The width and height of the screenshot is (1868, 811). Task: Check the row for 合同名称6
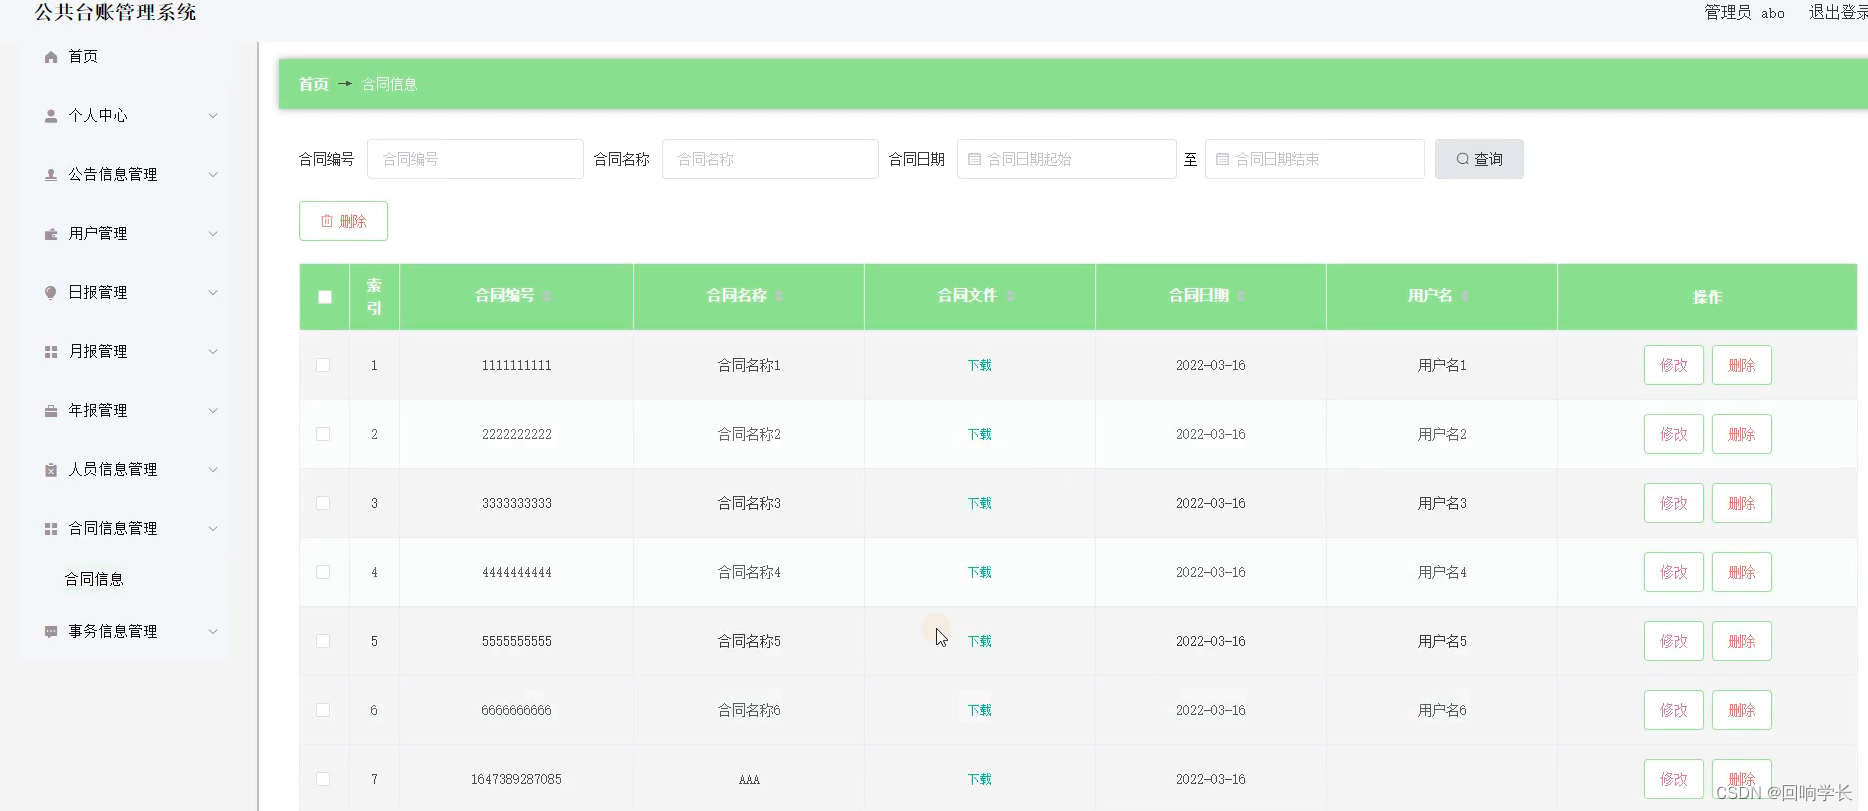click(x=323, y=710)
